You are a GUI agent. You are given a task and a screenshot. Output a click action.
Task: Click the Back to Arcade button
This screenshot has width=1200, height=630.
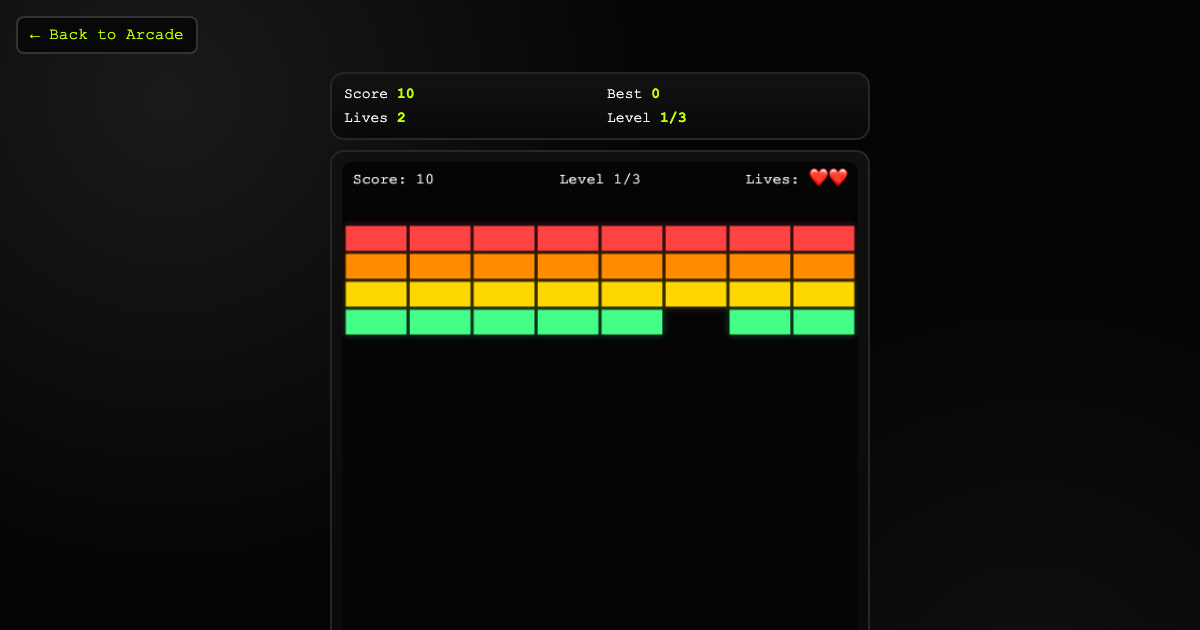[107, 35]
